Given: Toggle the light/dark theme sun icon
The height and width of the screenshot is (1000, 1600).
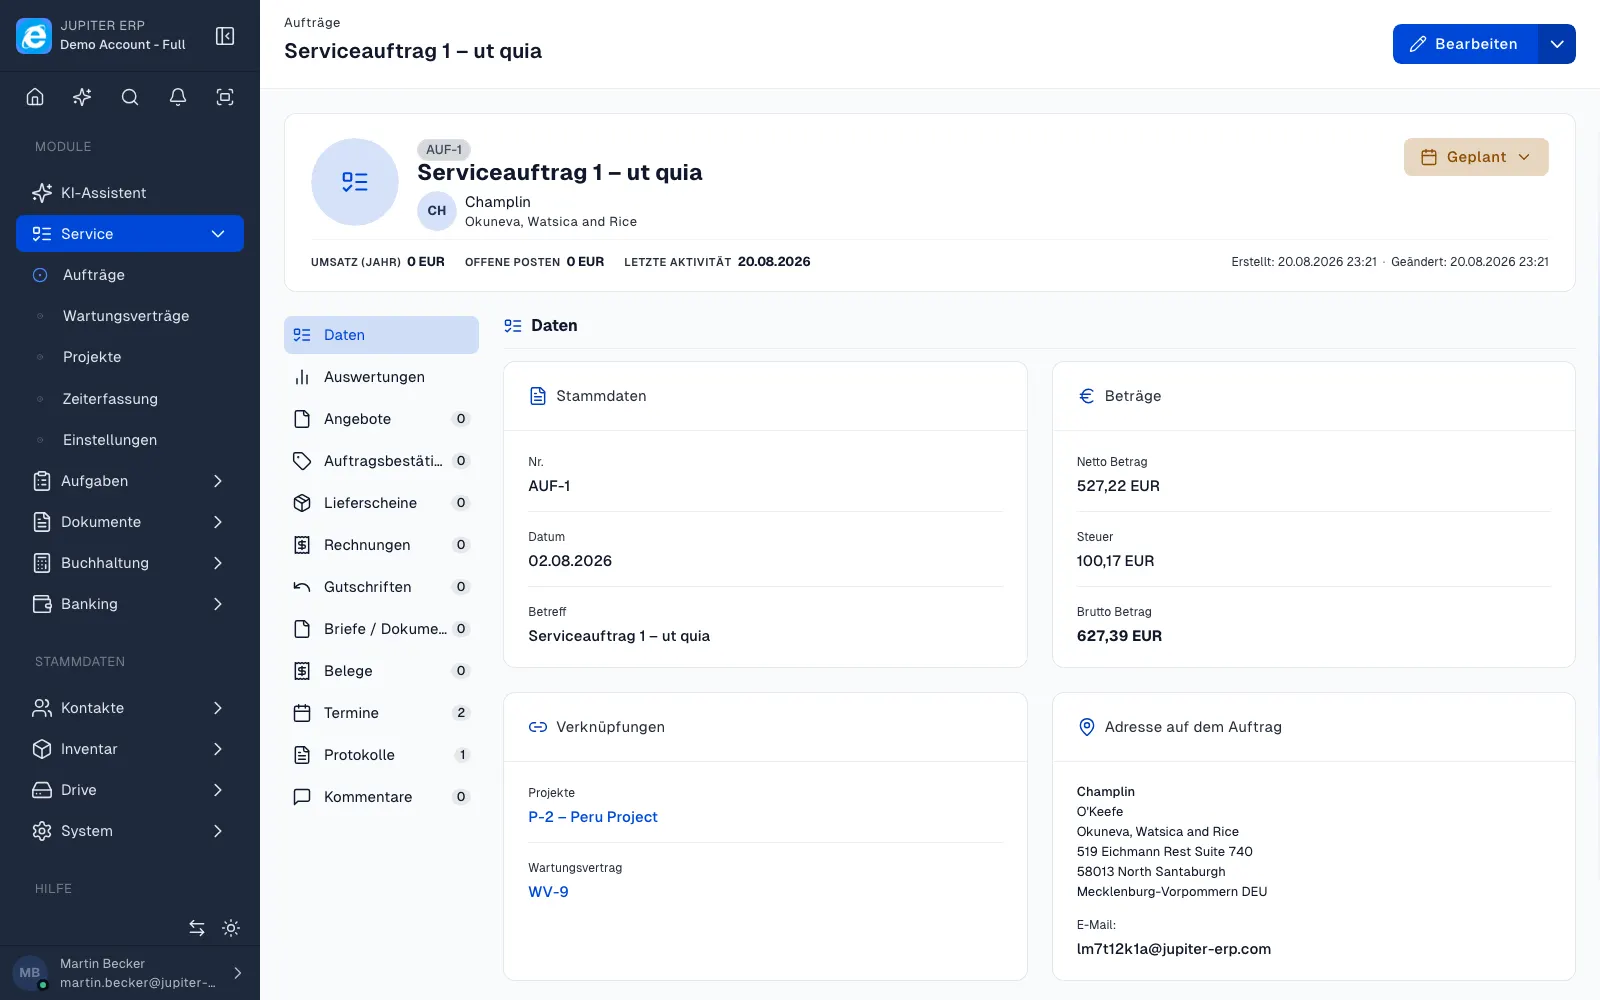Looking at the screenshot, I should click(231, 928).
